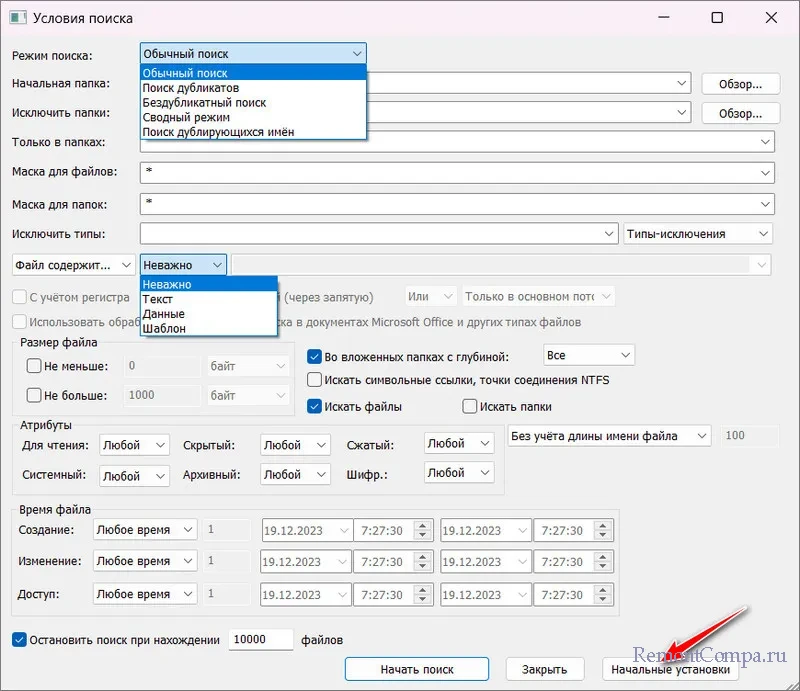Click the app icon in the title bar

pyautogui.click(x=17, y=18)
